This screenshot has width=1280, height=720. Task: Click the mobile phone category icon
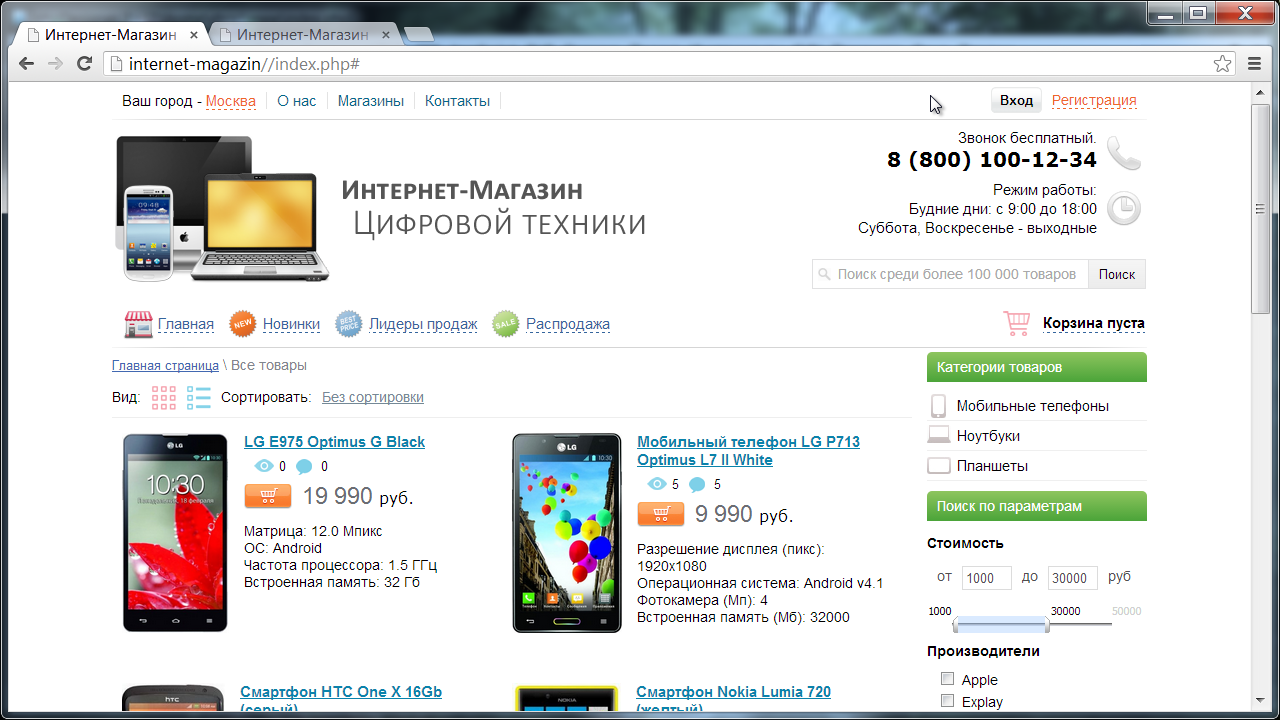(x=938, y=406)
